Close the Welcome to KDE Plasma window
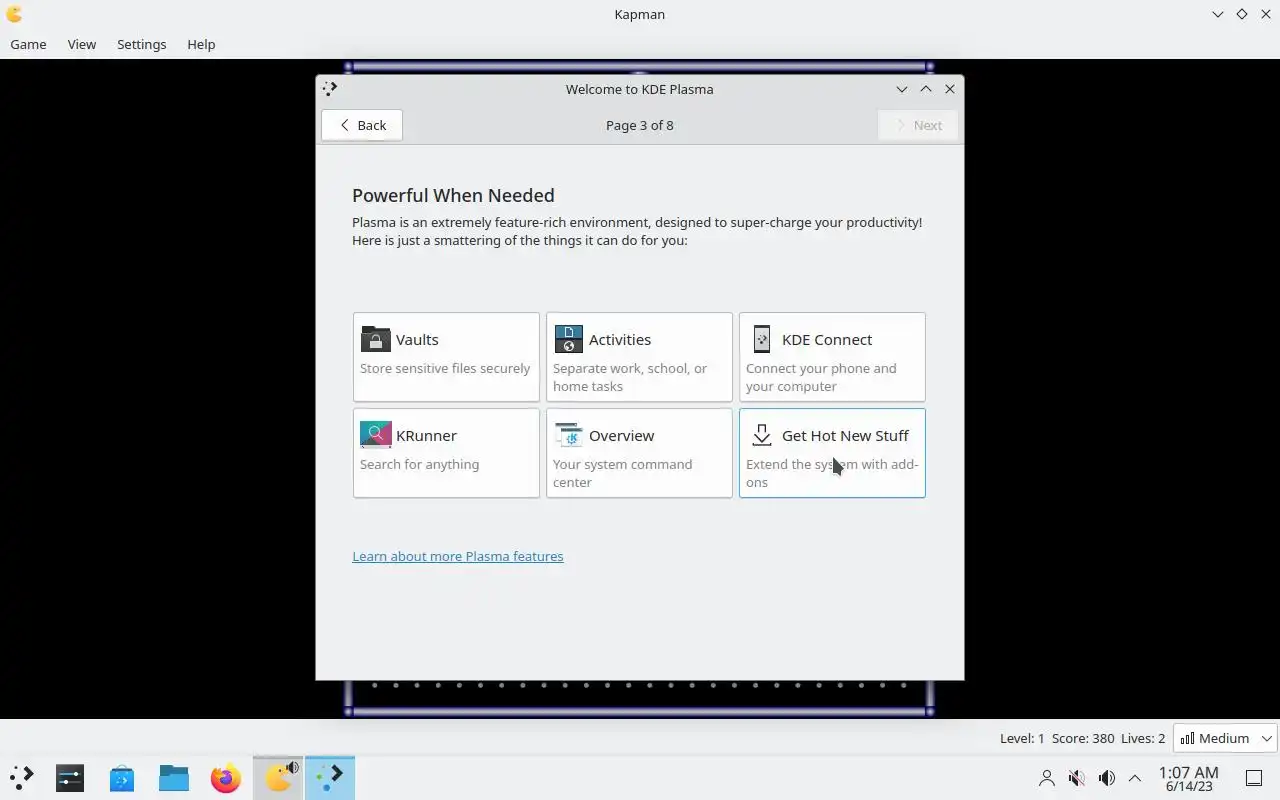 click(x=950, y=89)
